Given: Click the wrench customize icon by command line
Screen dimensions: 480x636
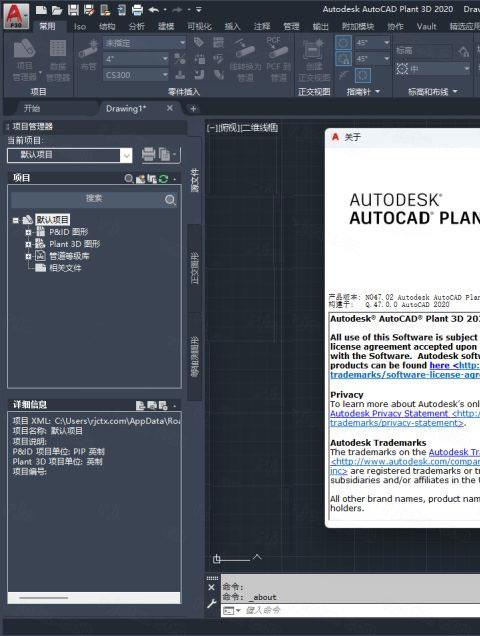Looking at the screenshot, I should pos(211,604).
